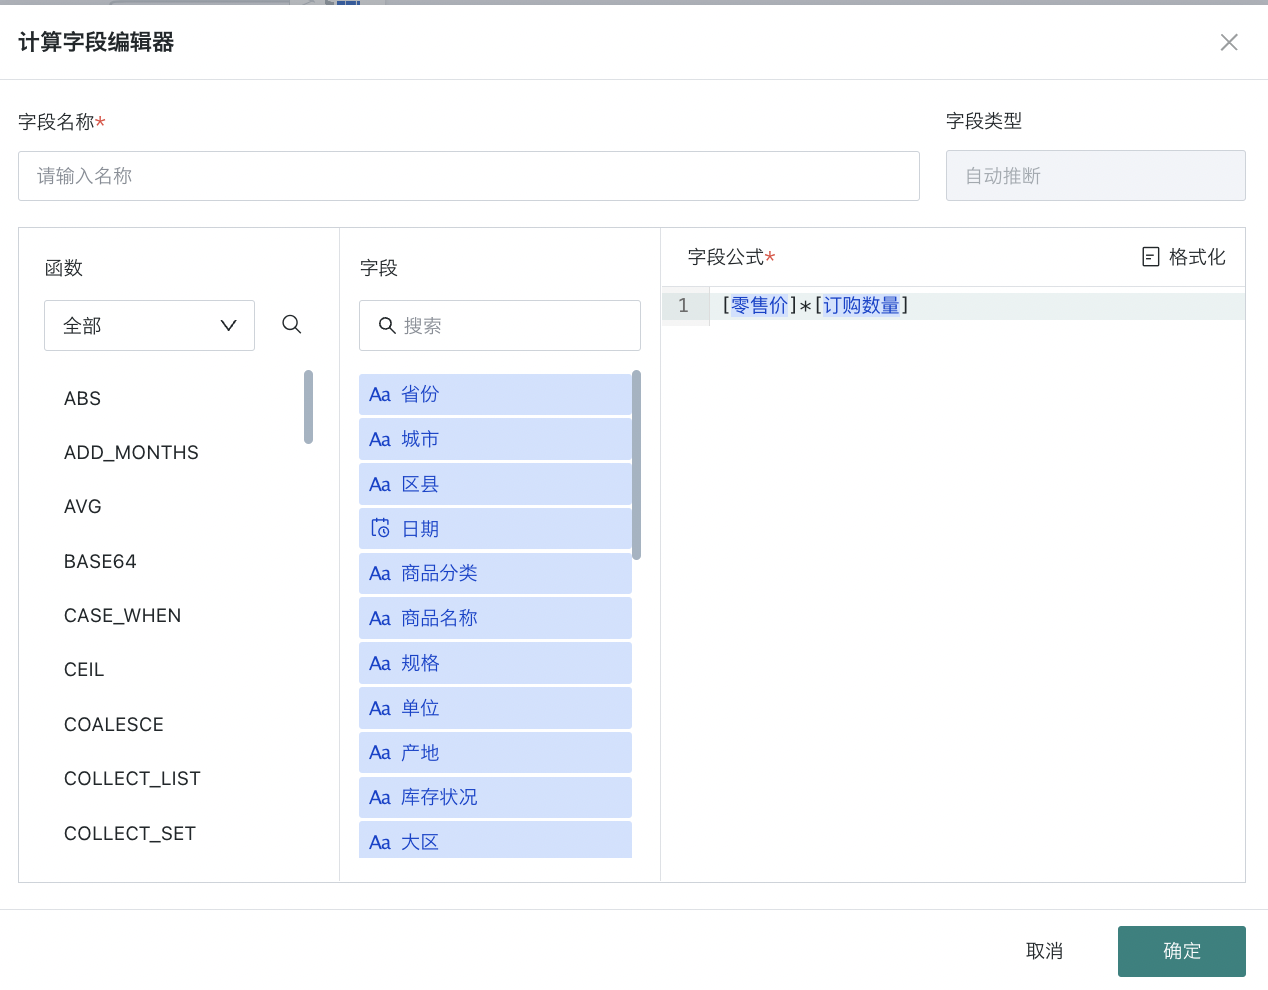Viewport: 1268px width, 990px height.
Task: Click the function list scrollbar
Action: tap(308, 407)
